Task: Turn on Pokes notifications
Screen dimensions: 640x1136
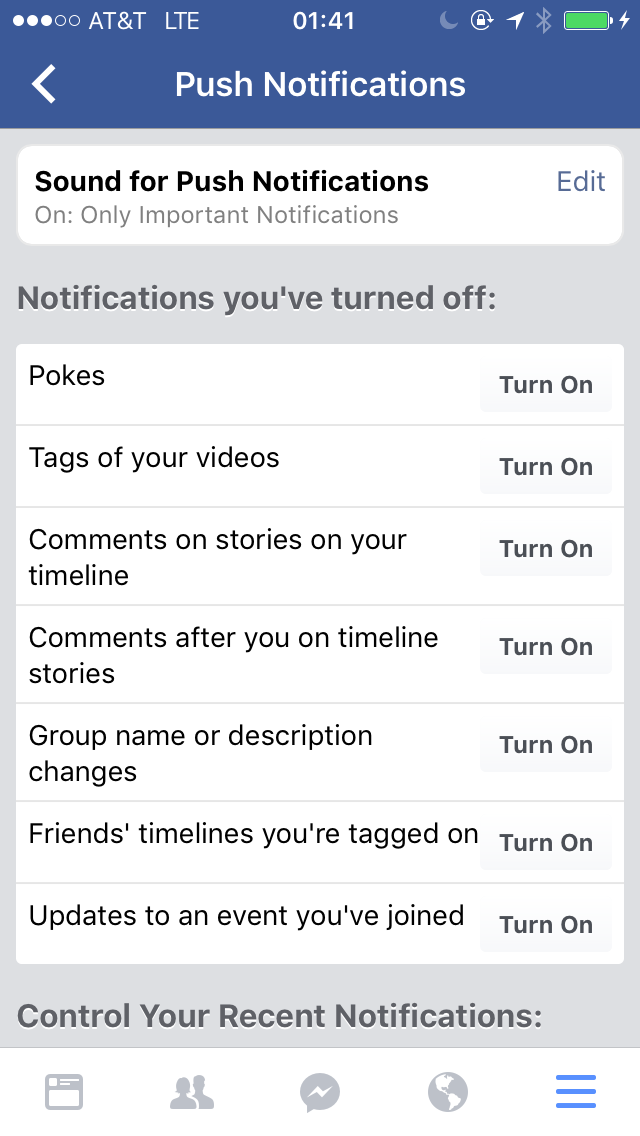Action: click(546, 385)
